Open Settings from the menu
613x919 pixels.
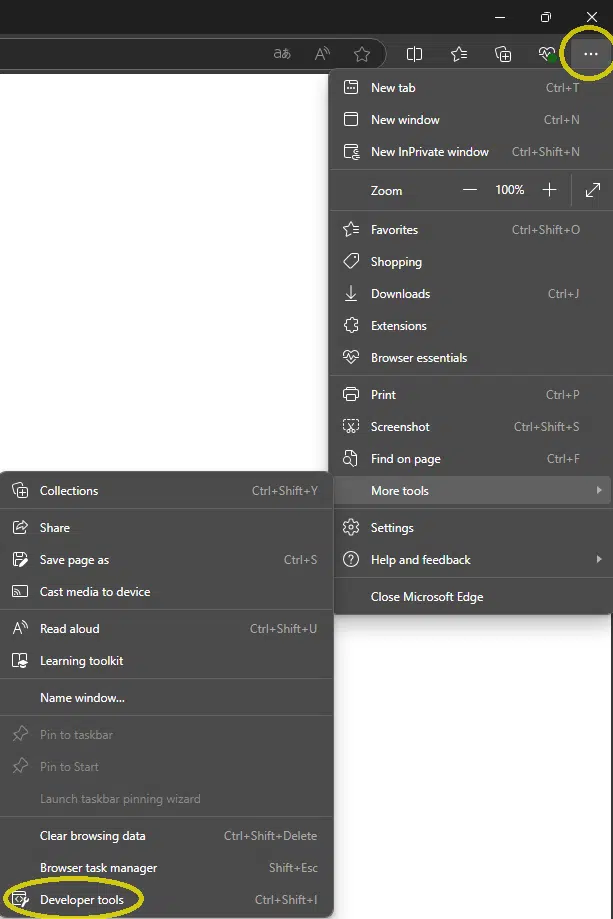click(392, 528)
